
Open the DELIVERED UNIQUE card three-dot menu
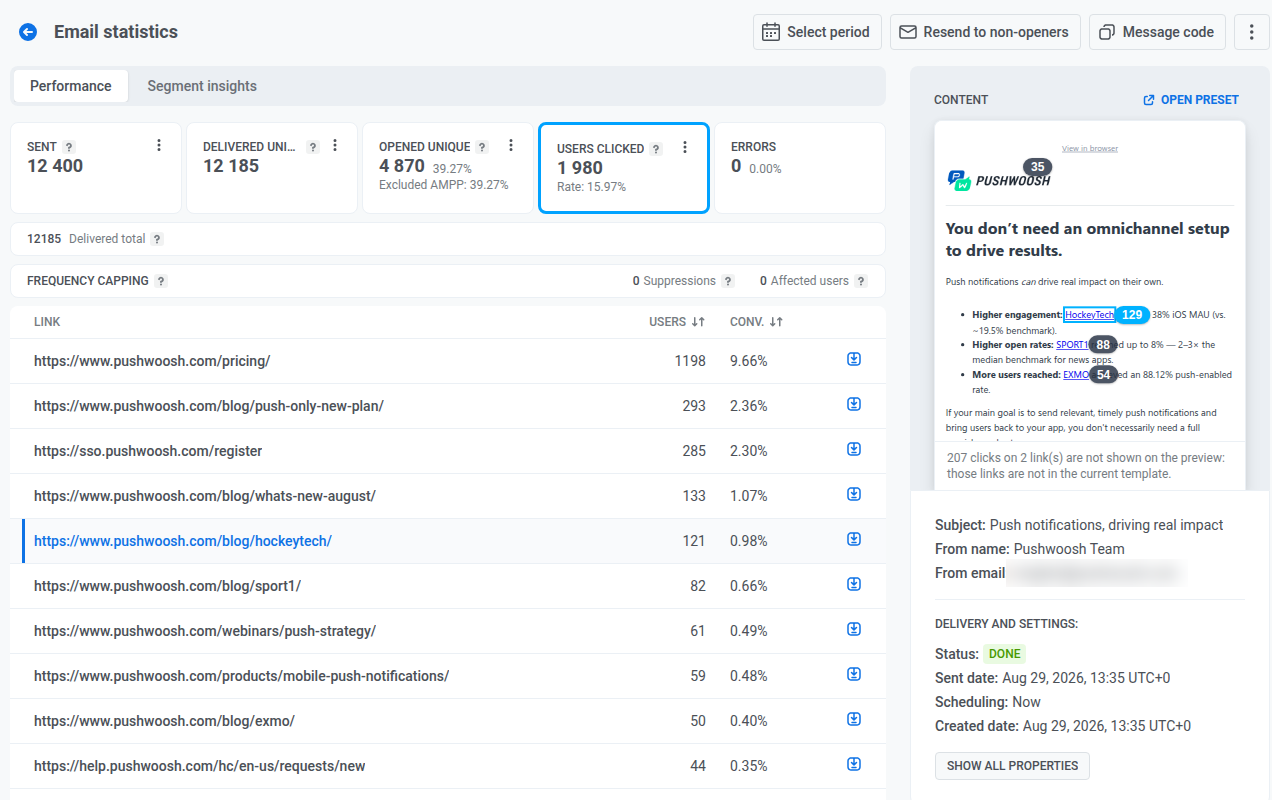pyautogui.click(x=335, y=146)
